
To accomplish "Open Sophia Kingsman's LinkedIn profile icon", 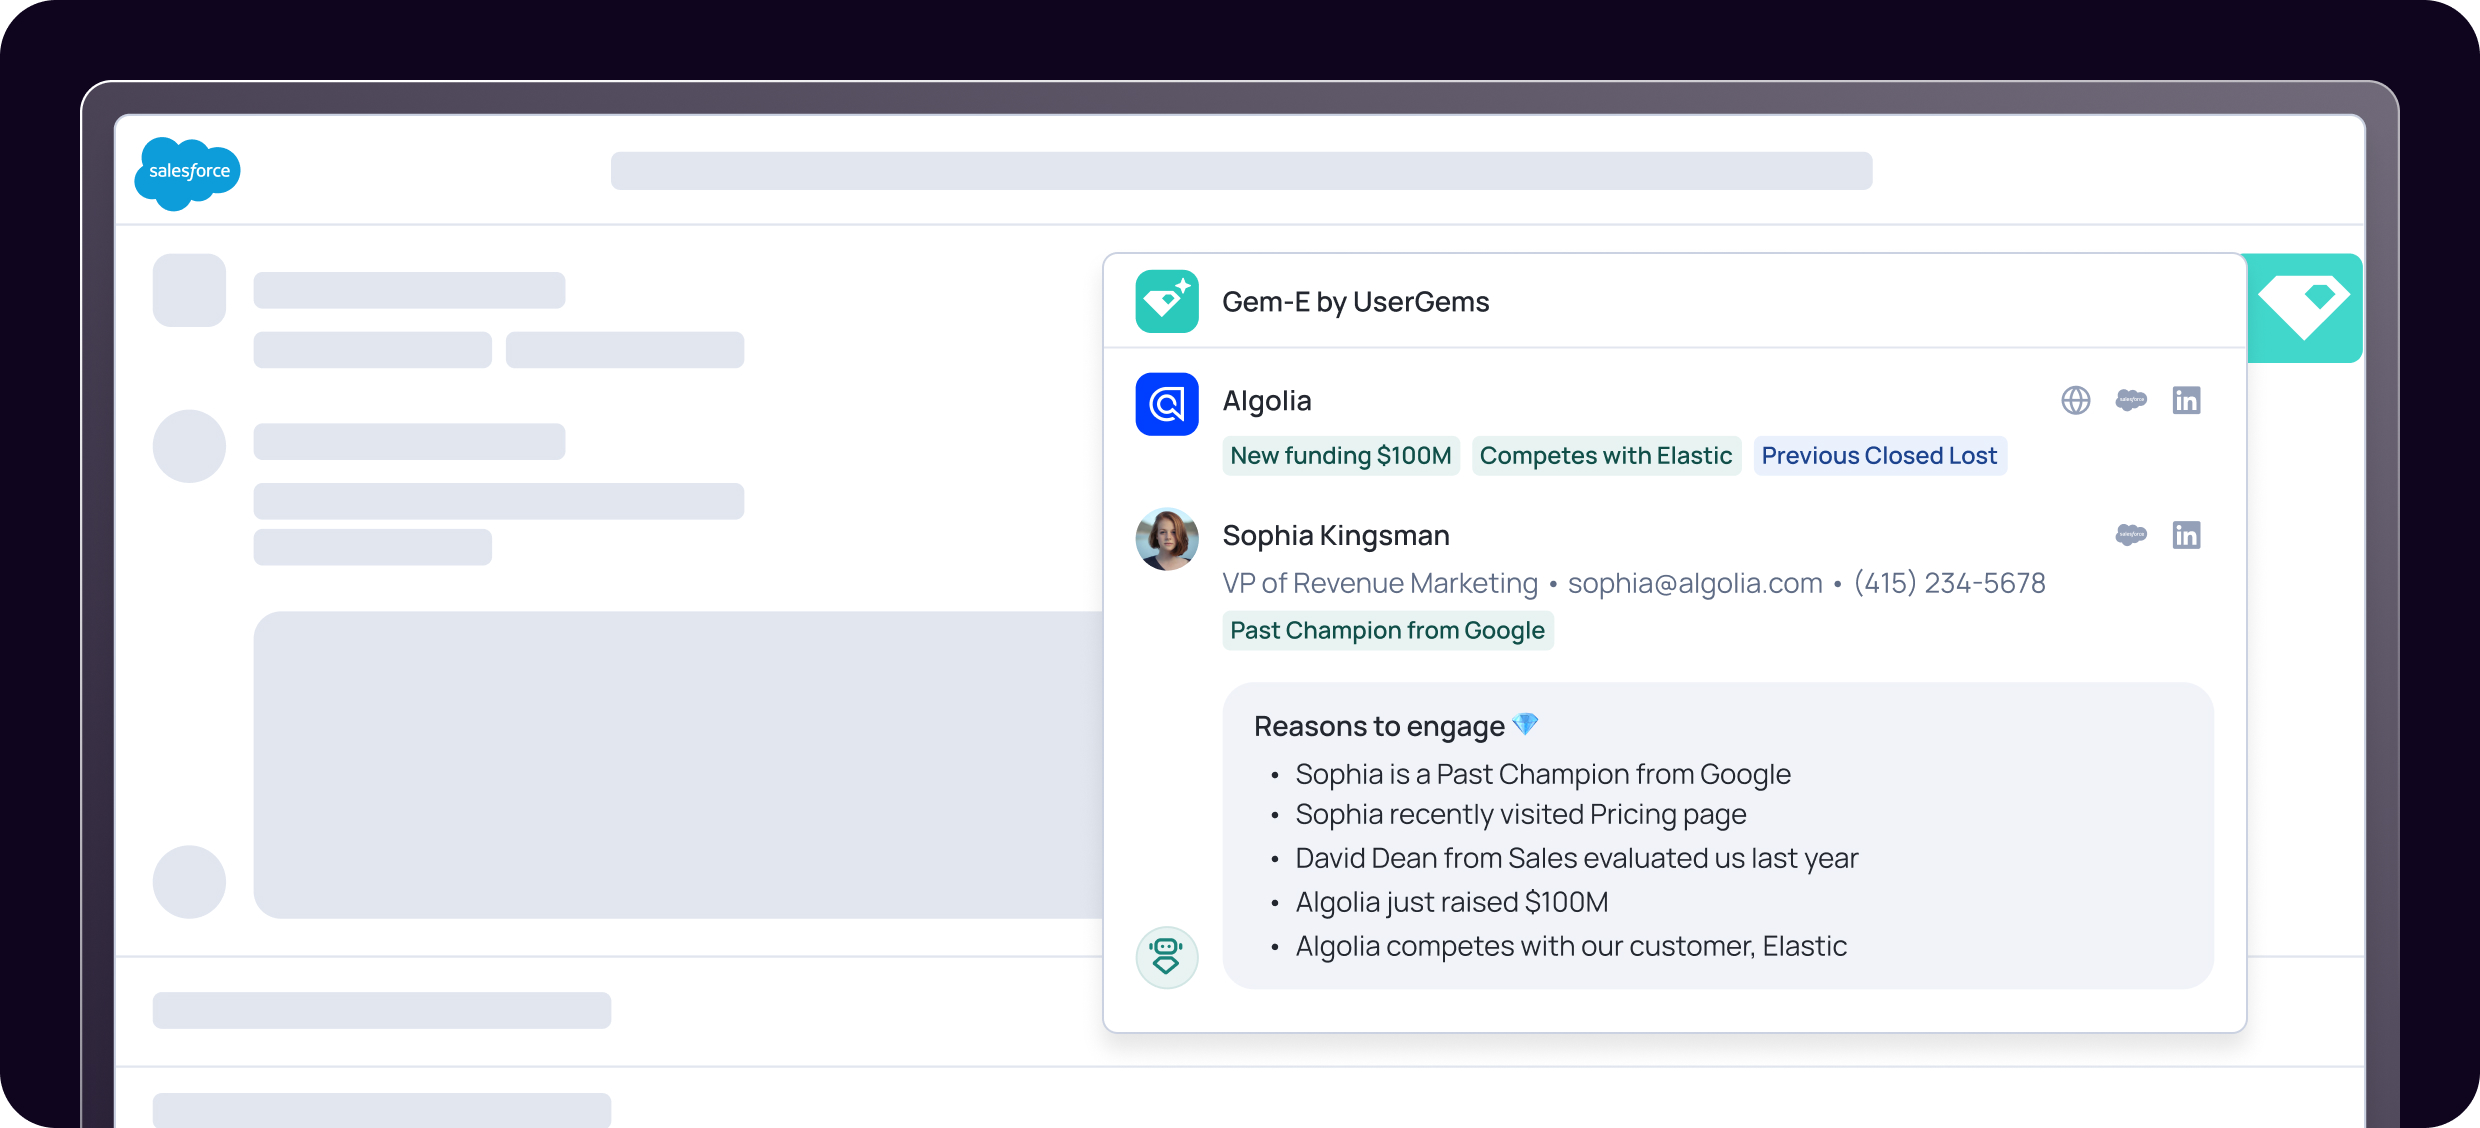I will (2186, 535).
